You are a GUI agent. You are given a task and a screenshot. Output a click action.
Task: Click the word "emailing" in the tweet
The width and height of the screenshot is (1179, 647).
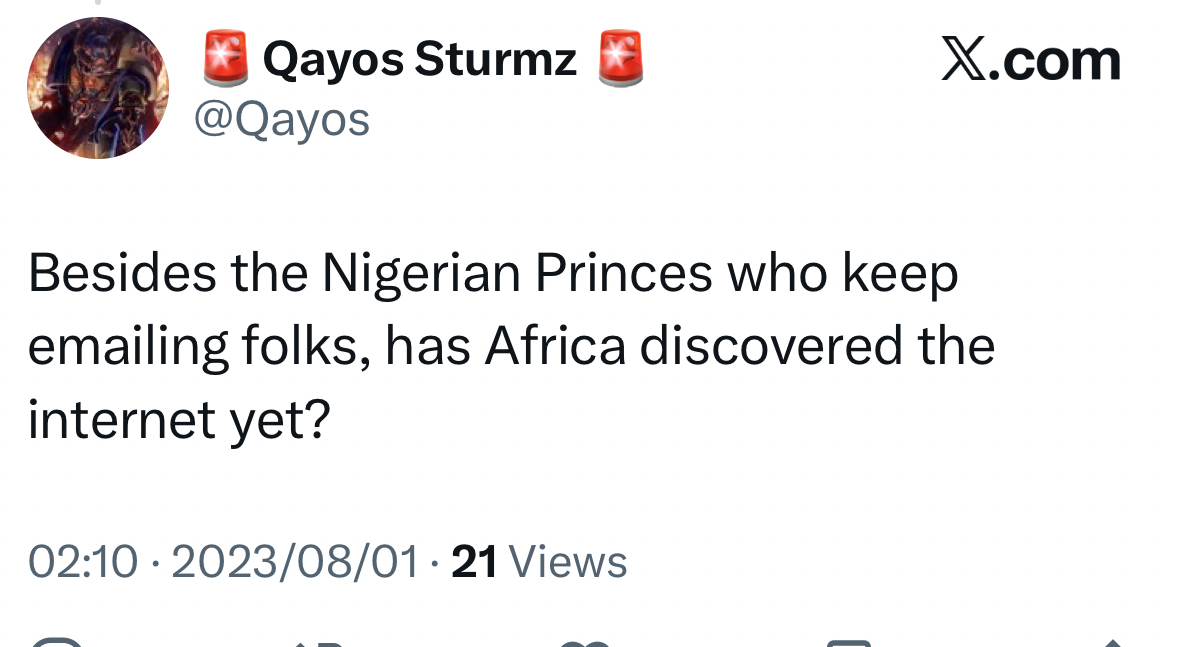[126, 346]
